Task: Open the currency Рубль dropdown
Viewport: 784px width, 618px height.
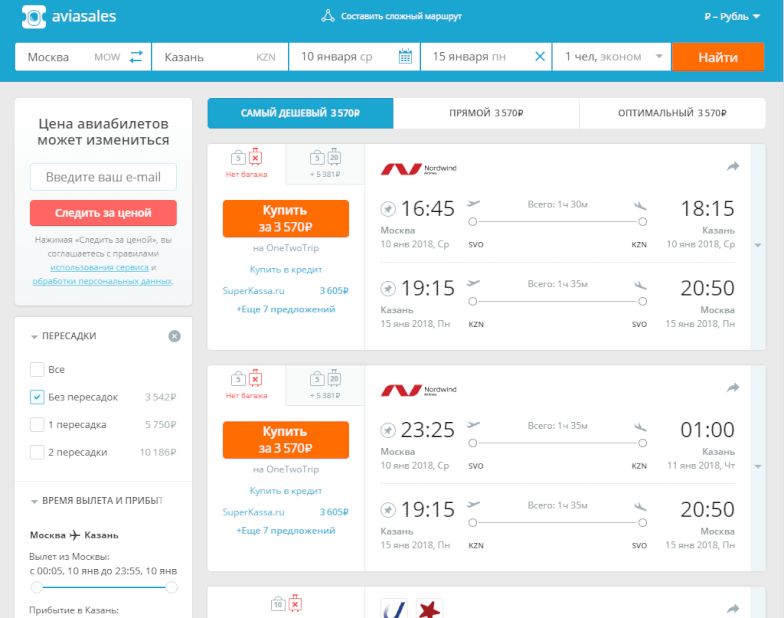Action: click(x=732, y=17)
